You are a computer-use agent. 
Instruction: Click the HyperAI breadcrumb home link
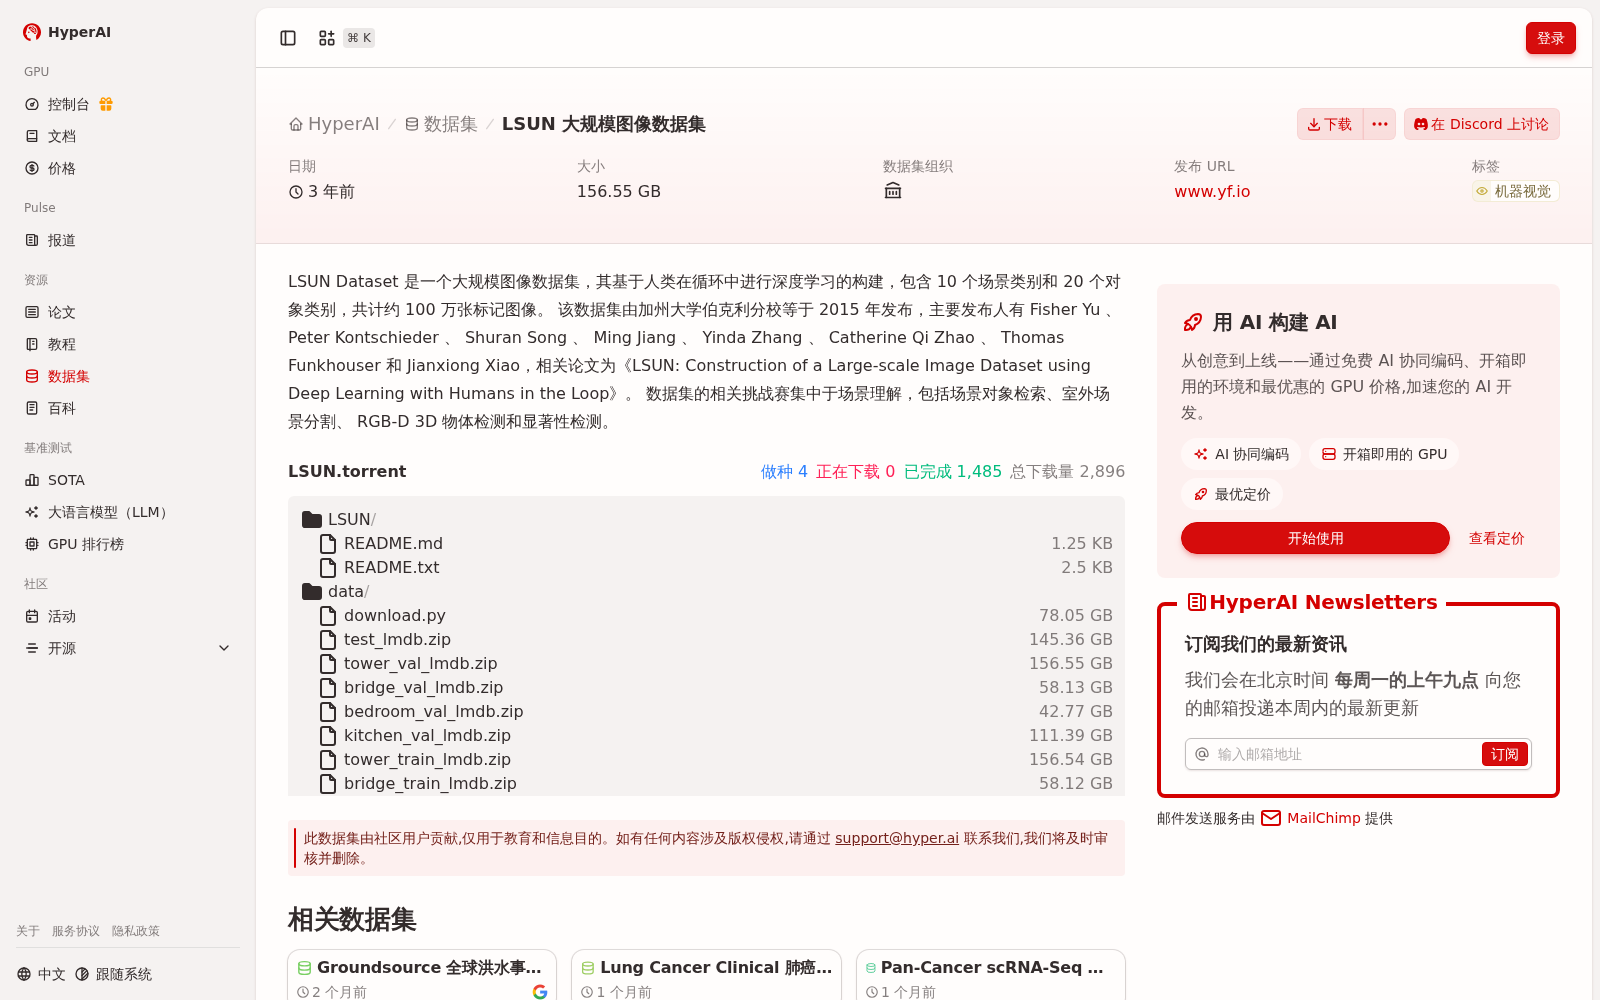click(x=334, y=124)
